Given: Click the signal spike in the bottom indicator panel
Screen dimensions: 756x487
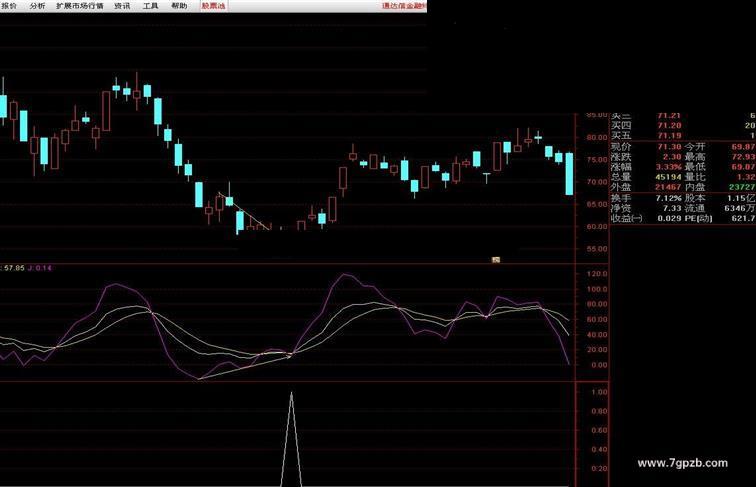Looking at the screenshot, I should [291, 439].
